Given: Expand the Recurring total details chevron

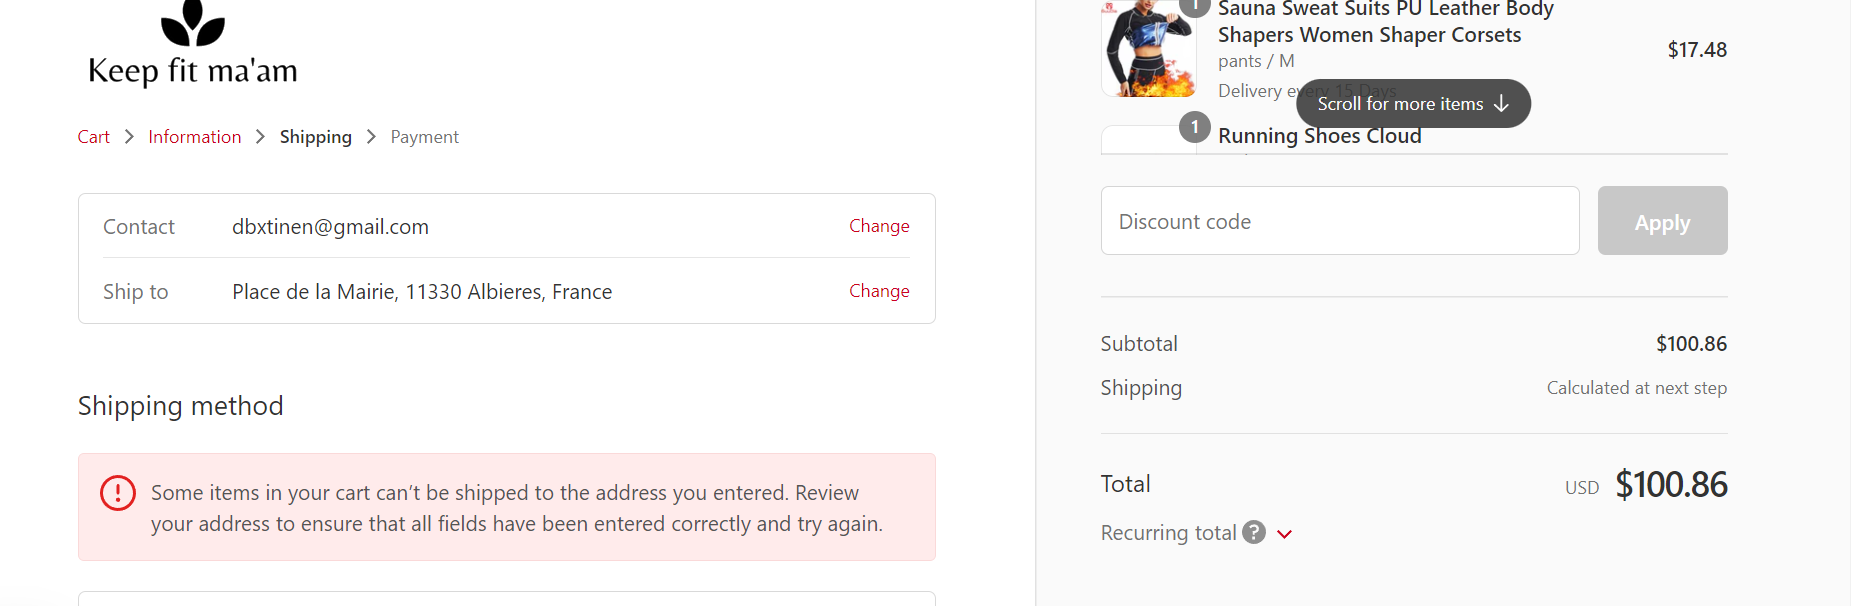Looking at the screenshot, I should [1285, 534].
